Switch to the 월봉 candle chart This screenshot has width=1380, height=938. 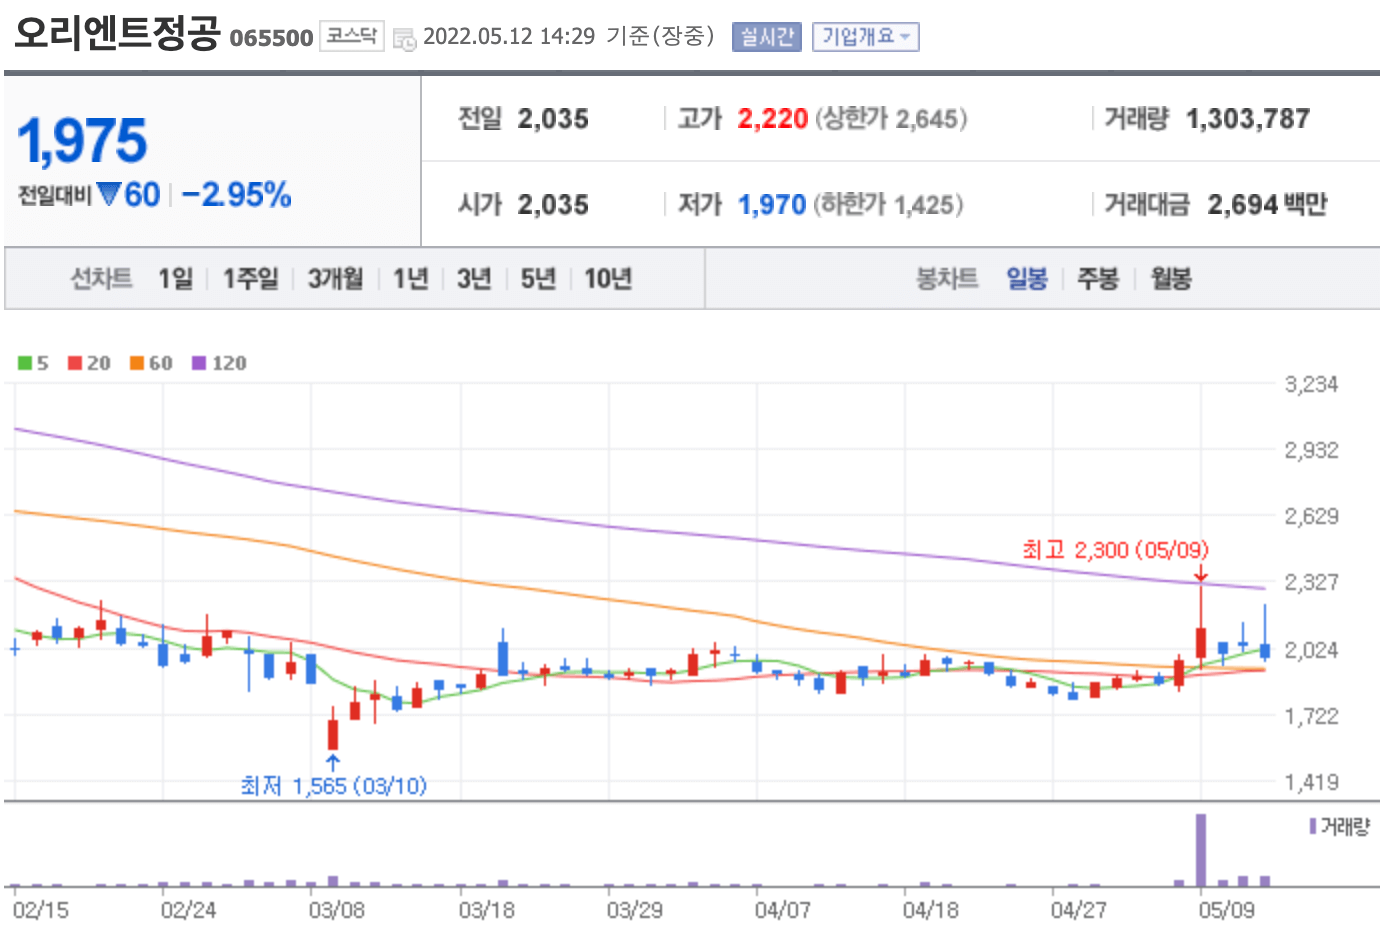pyautogui.click(x=1171, y=278)
